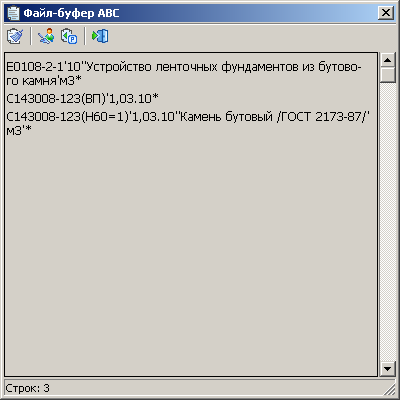Close the Файл-буфер ABC window
The width and height of the screenshot is (400, 400).
click(x=386, y=13)
